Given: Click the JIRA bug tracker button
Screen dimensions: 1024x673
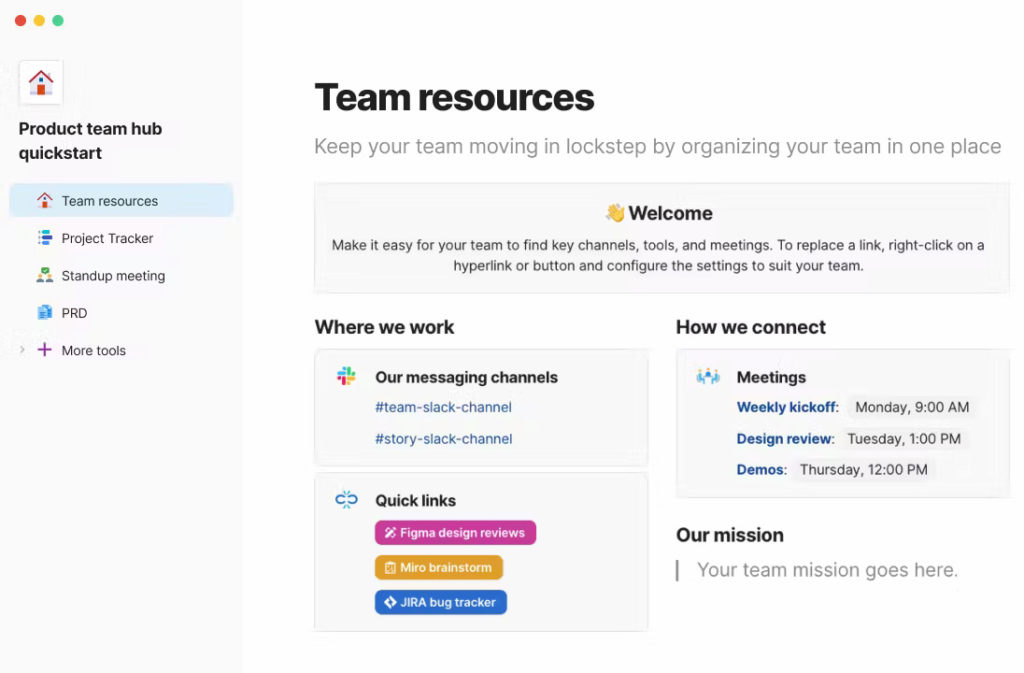Looking at the screenshot, I should coord(440,602).
